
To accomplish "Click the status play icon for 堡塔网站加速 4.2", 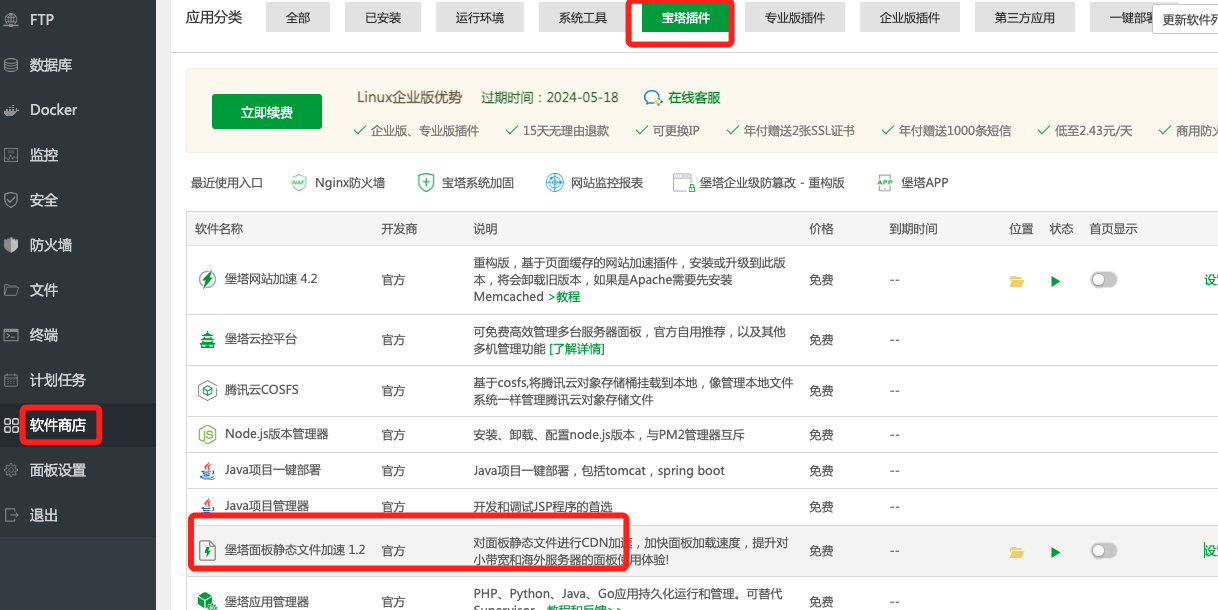I will 1055,281.
